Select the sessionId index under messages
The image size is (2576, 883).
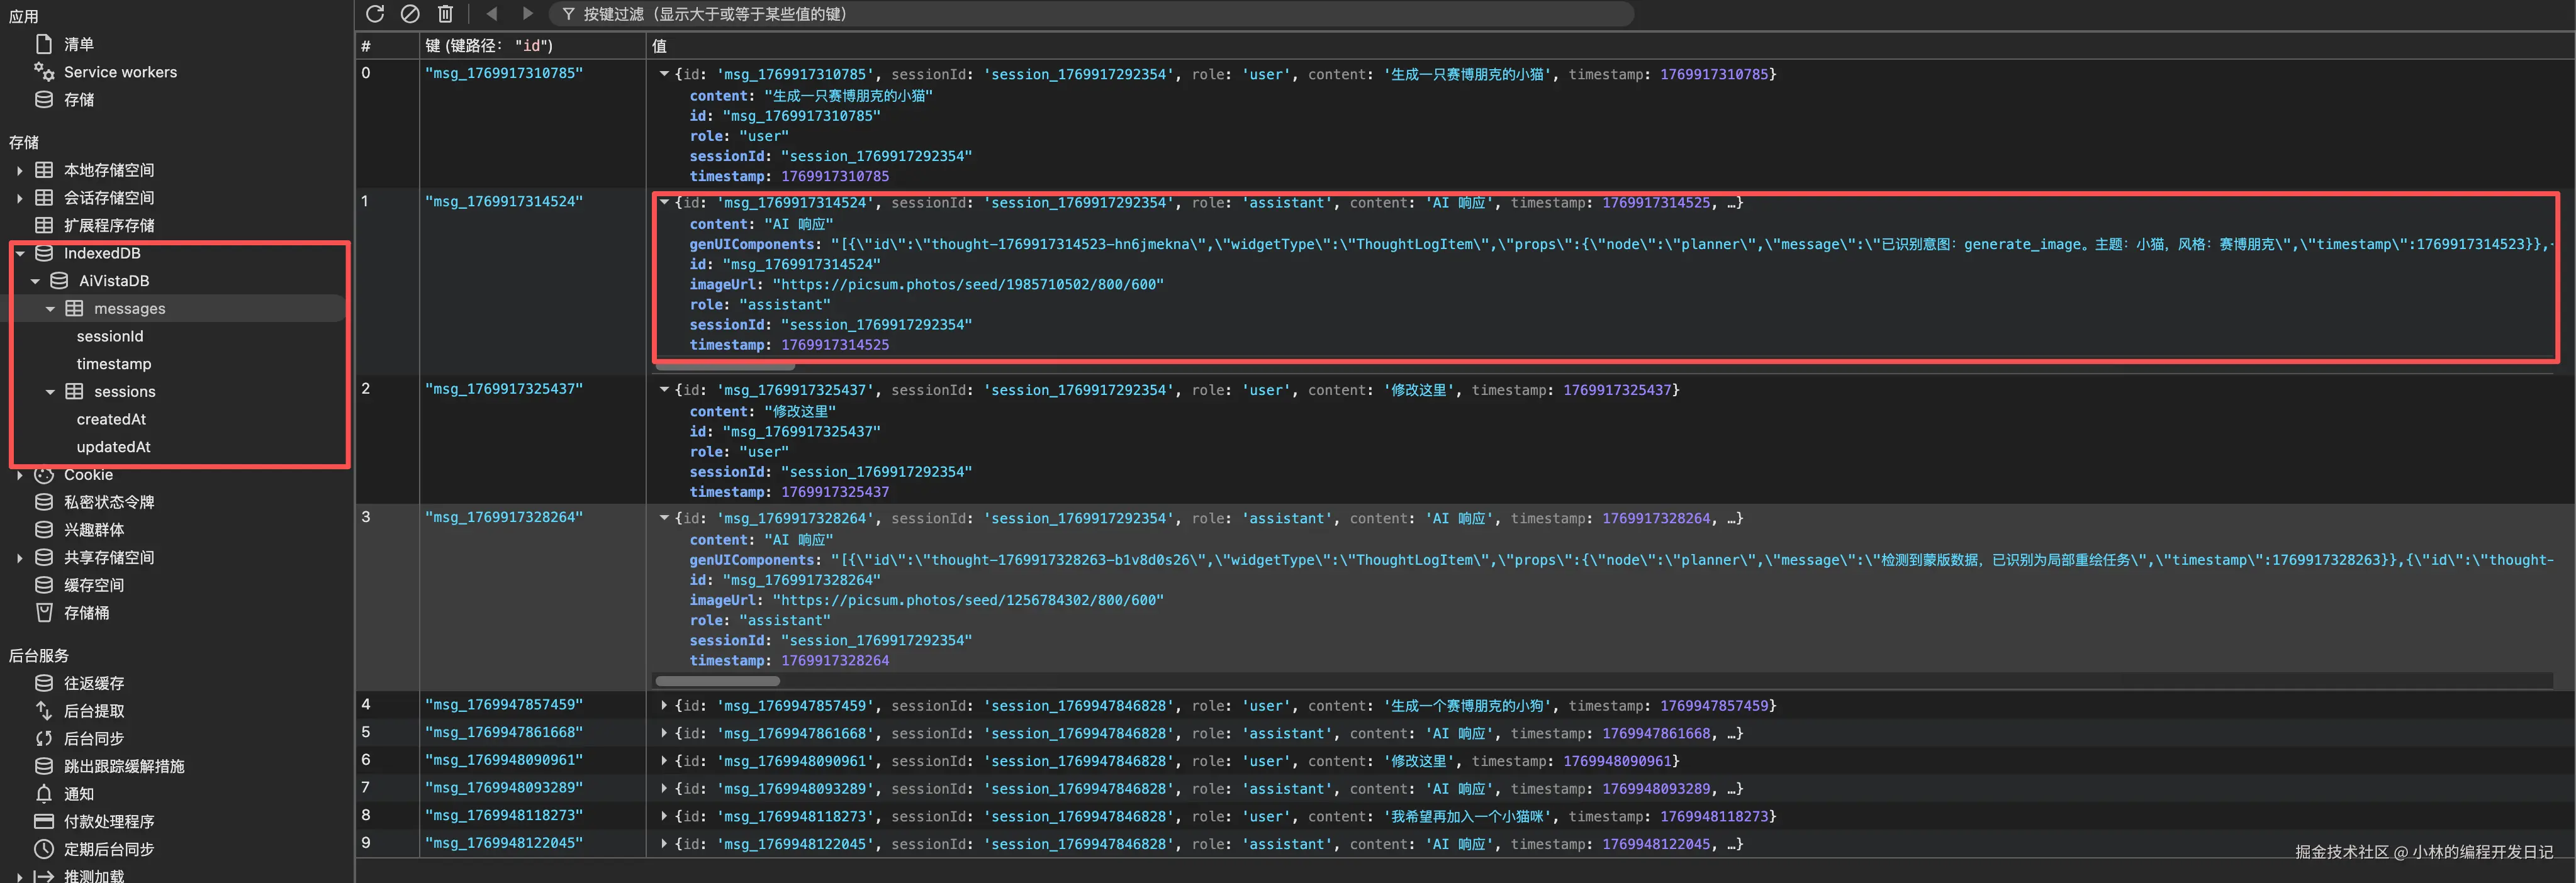(x=110, y=337)
